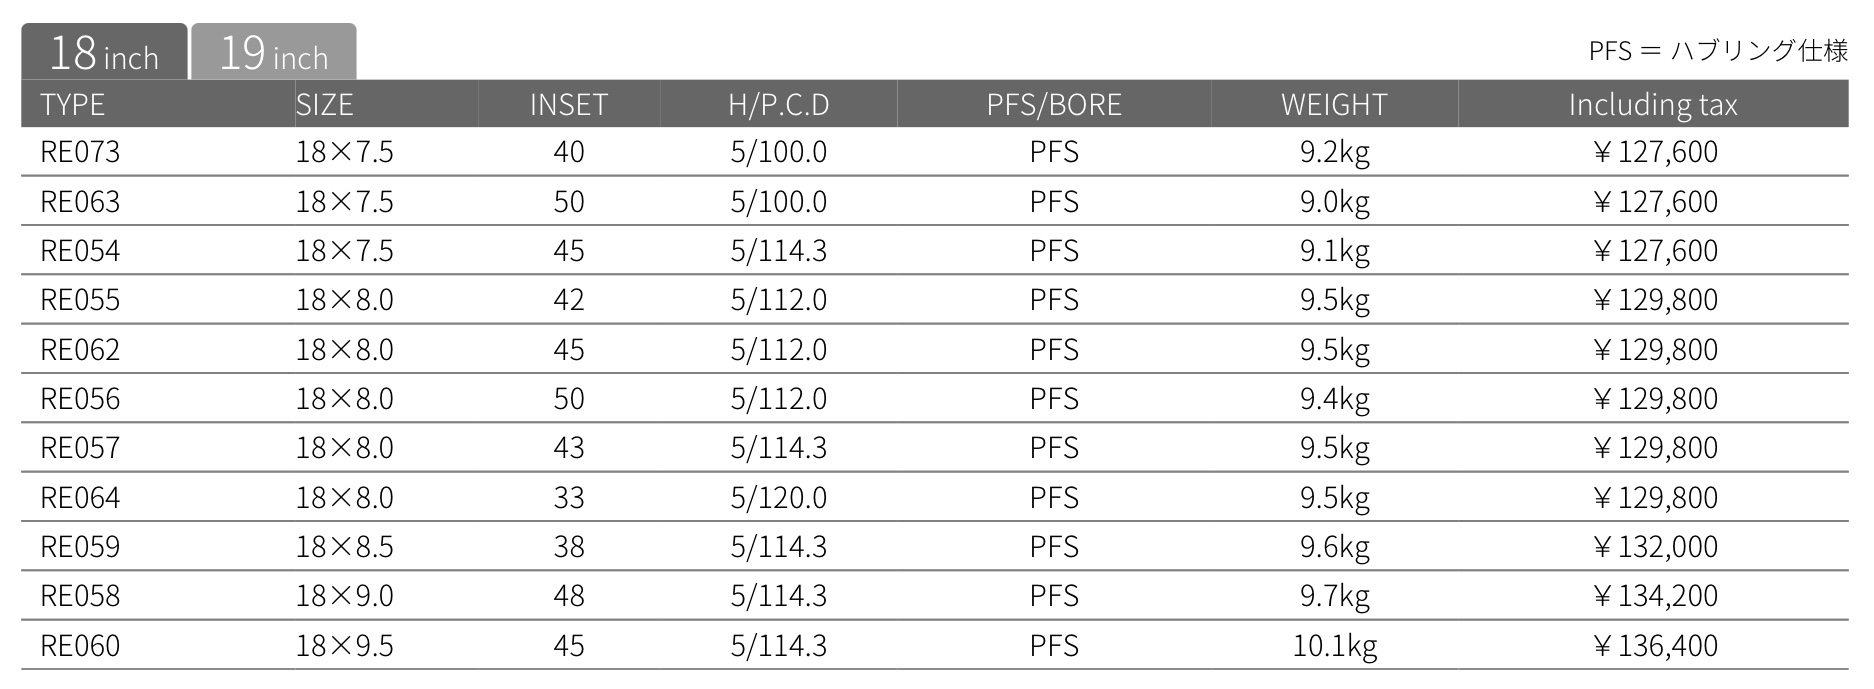Select the RE073 row type cell
This screenshot has height=689, width=1874.
tap(80, 152)
